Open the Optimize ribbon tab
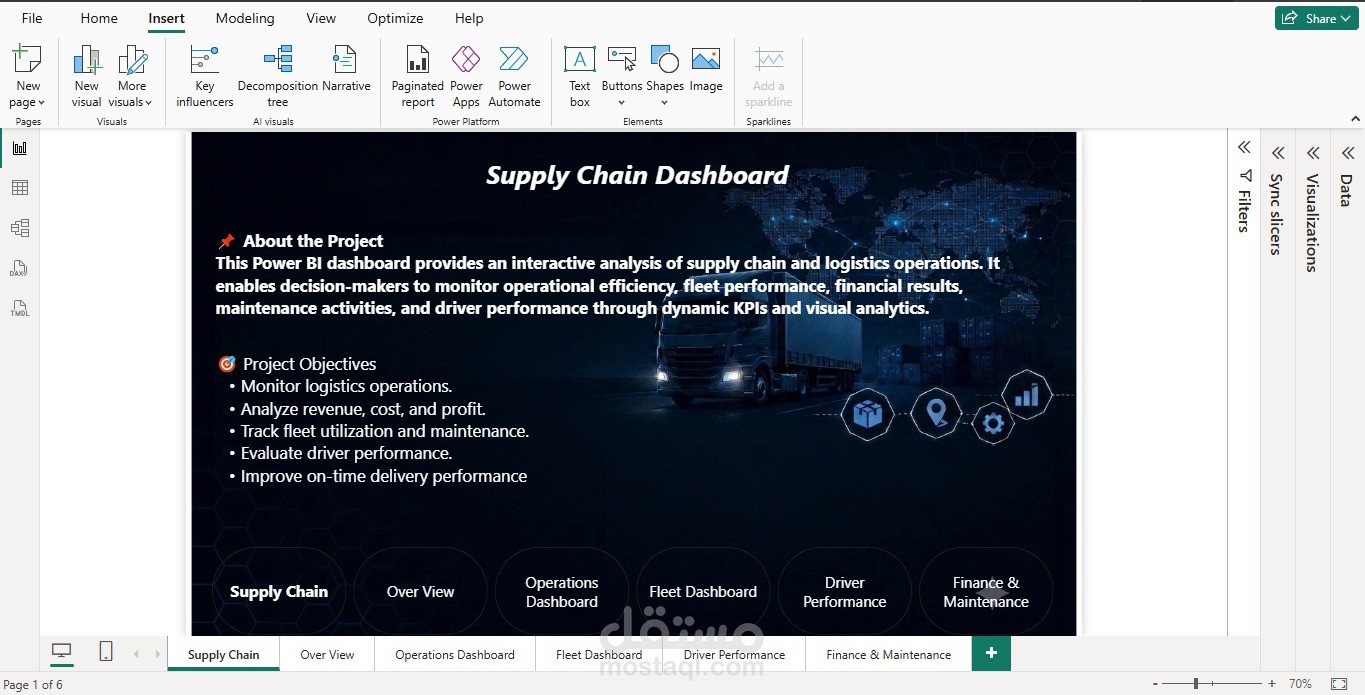This screenshot has width=1365, height=695. 395,18
